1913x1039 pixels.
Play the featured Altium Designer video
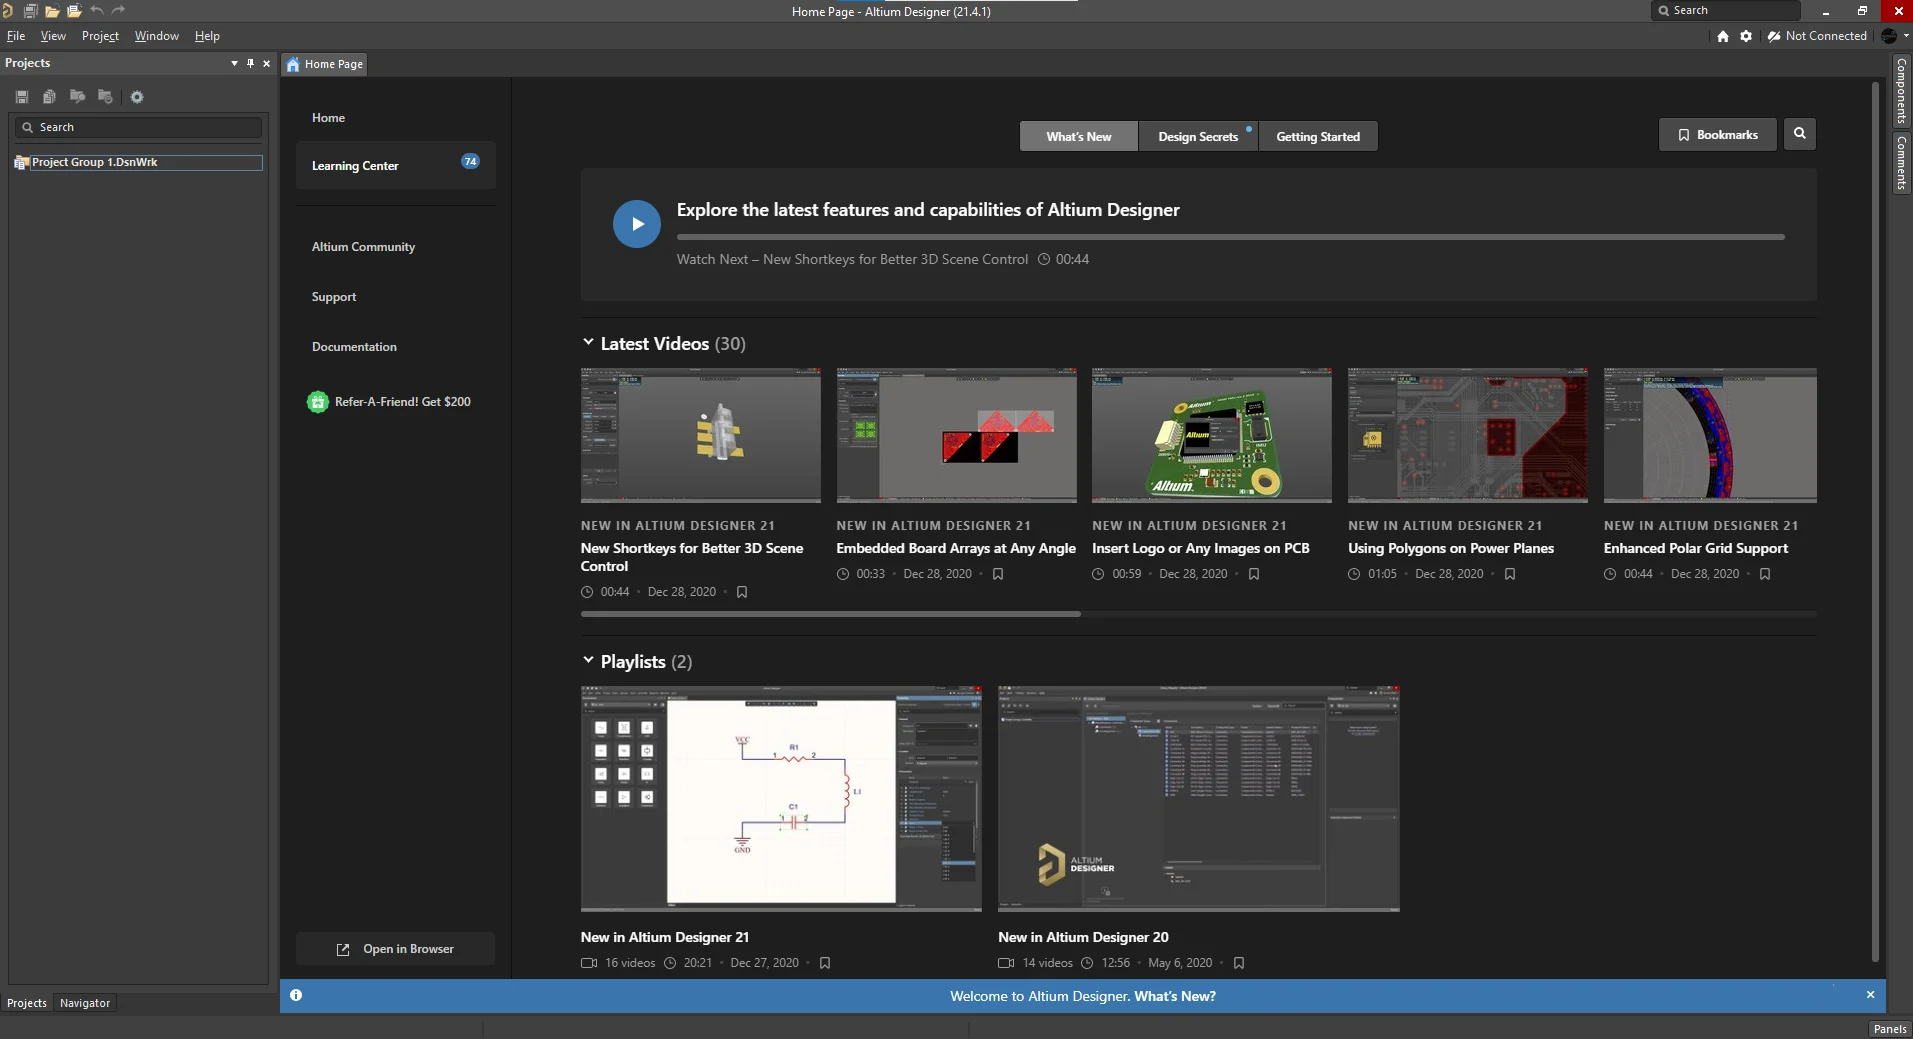(x=637, y=224)
